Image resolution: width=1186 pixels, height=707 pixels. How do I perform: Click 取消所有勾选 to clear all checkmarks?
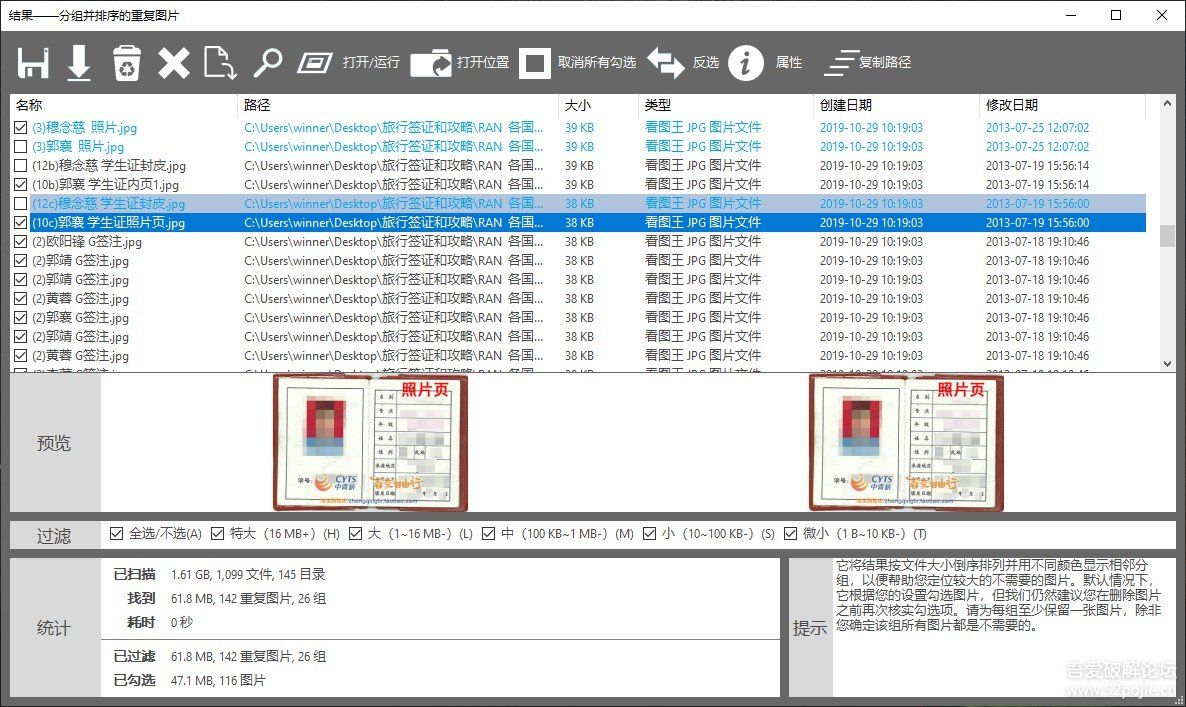coord(536,62)
